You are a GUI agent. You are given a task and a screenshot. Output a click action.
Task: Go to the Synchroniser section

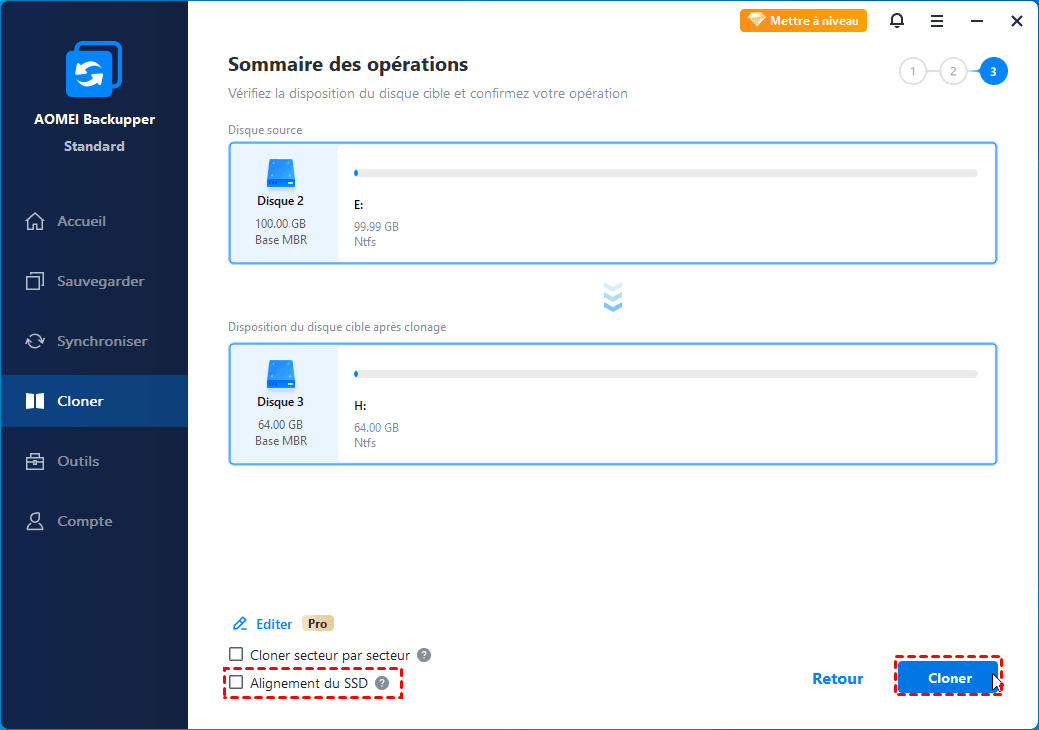coord(94,341)
